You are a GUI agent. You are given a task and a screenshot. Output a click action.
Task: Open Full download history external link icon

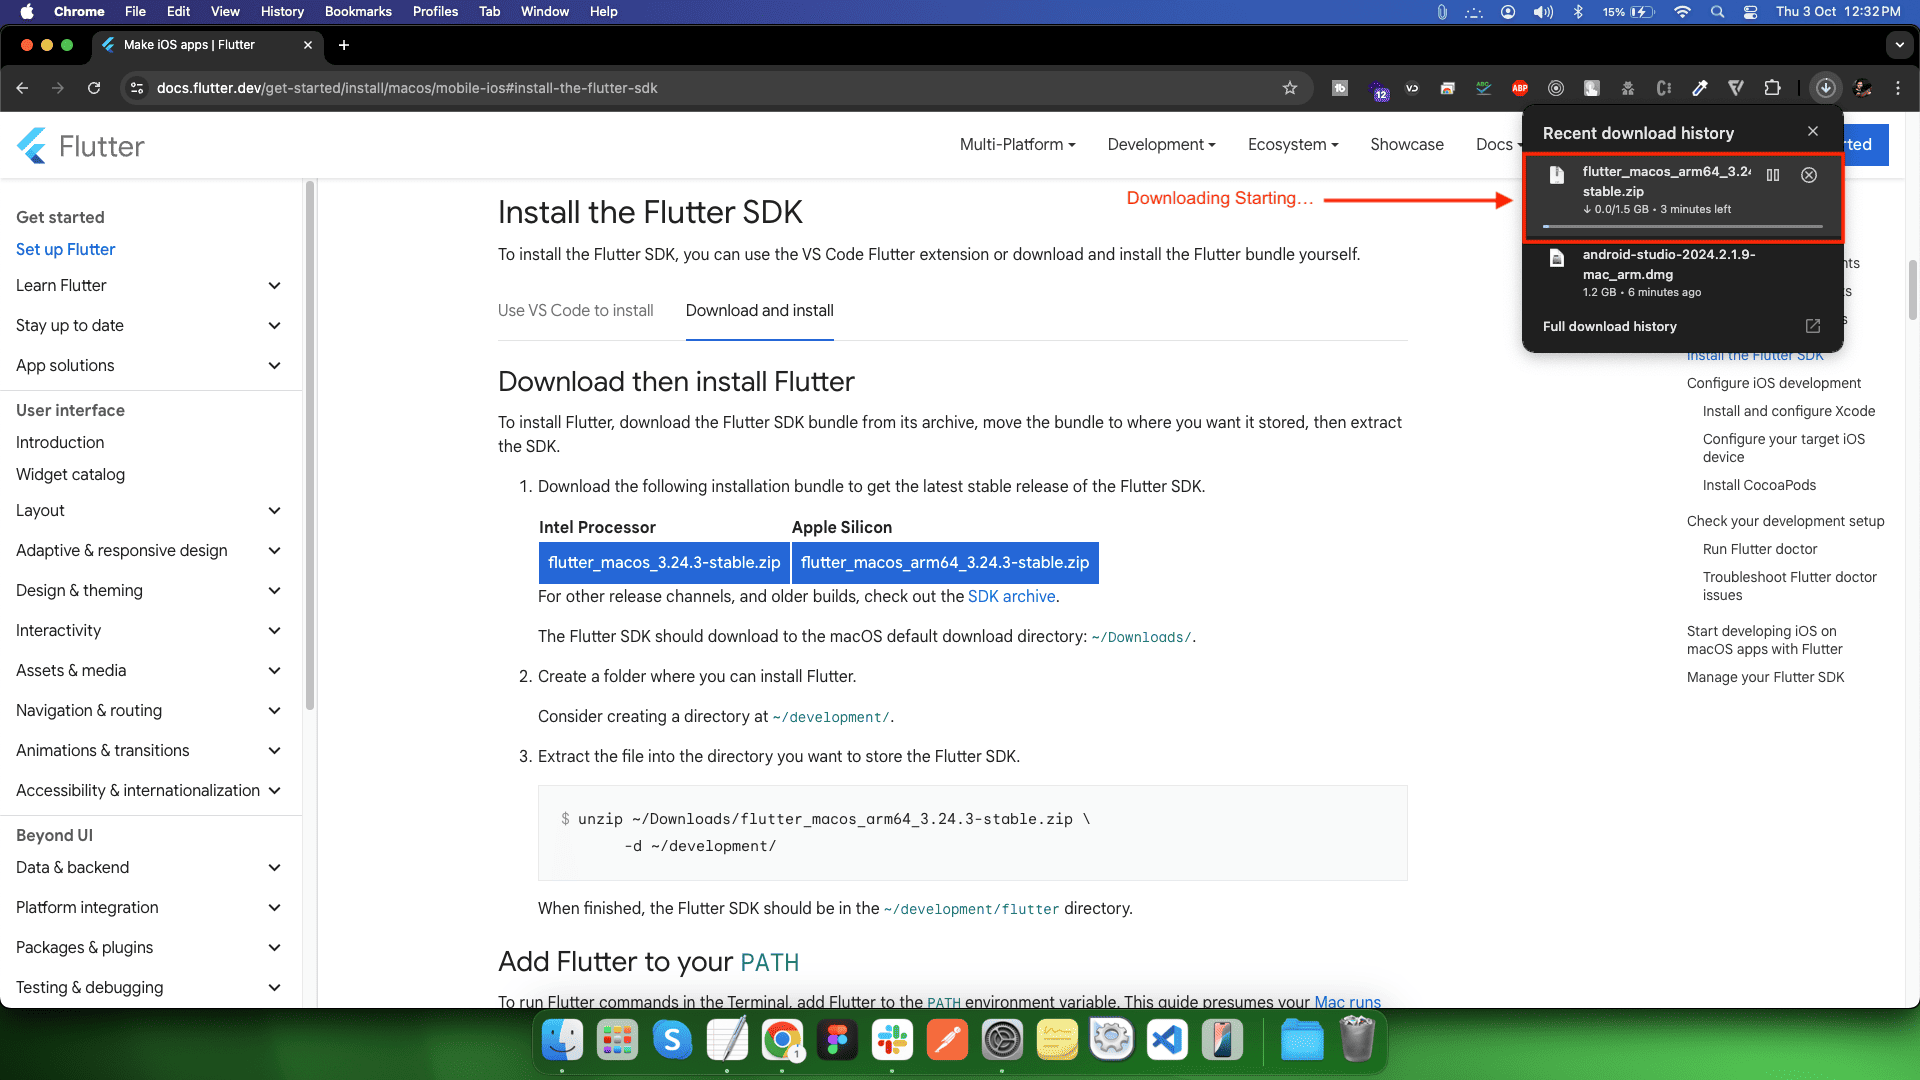point(1813,326)
